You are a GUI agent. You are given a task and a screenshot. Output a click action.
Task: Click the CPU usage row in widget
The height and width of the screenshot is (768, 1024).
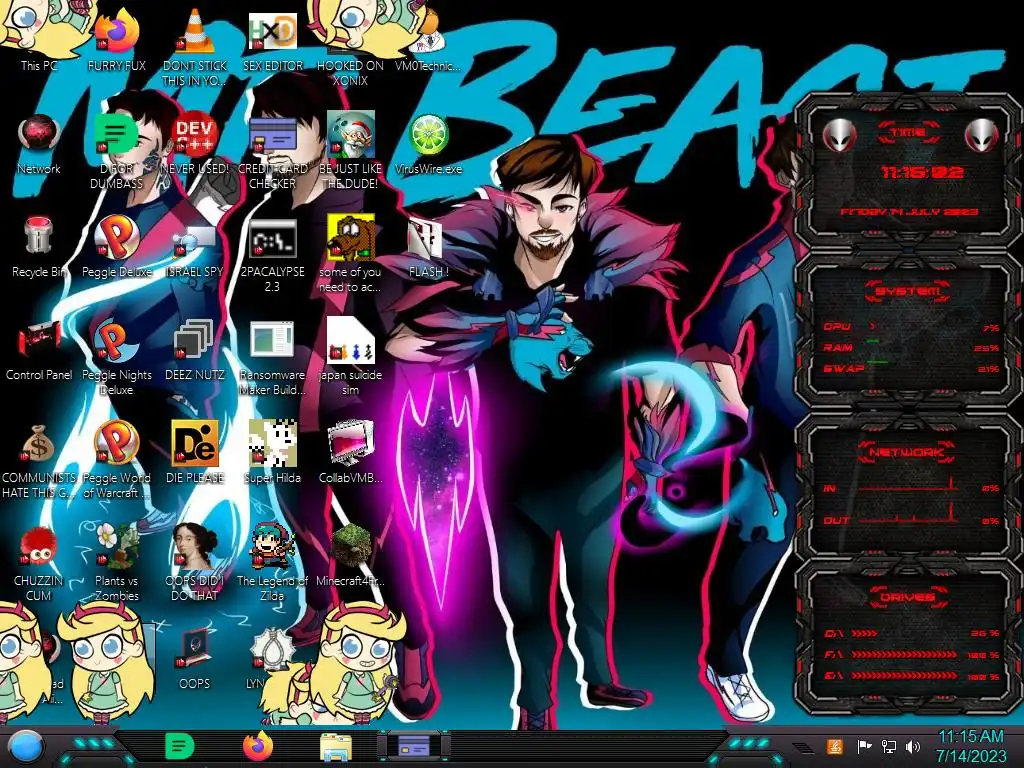(x=911, y=327)
